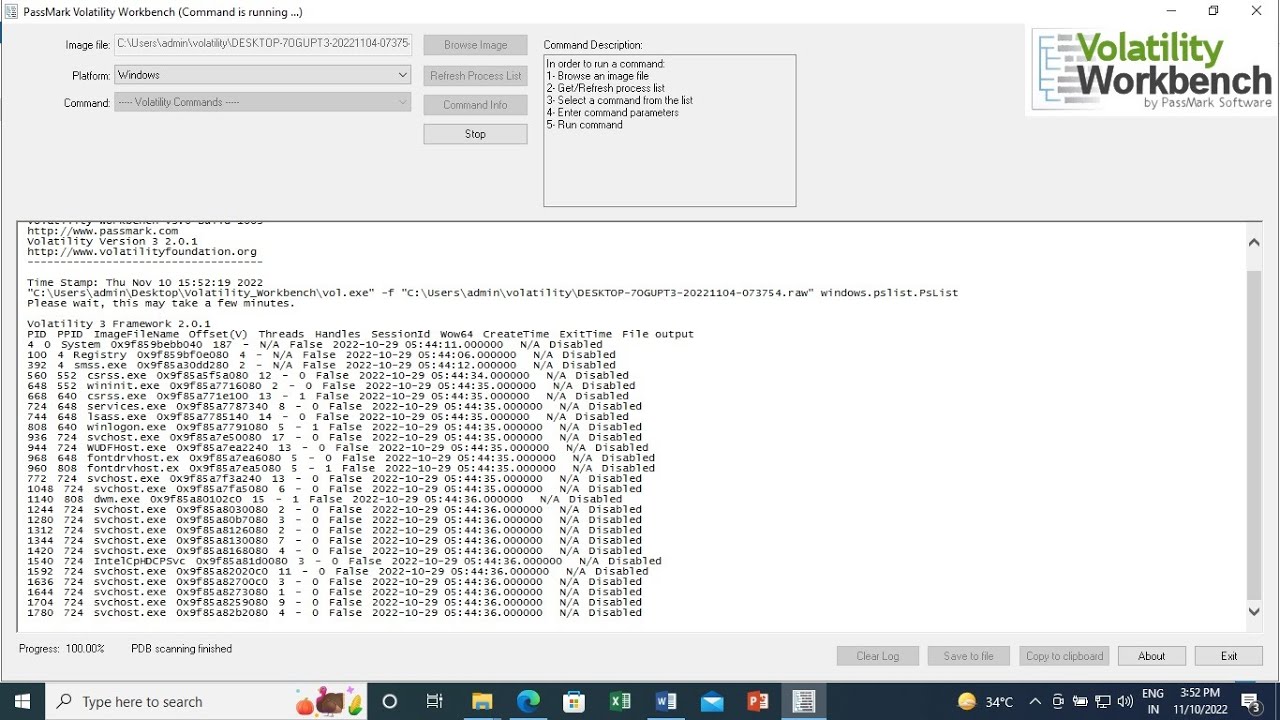Open Task View in taskbar
This screenshot has width=1280, height=720.
pos(434,702)
